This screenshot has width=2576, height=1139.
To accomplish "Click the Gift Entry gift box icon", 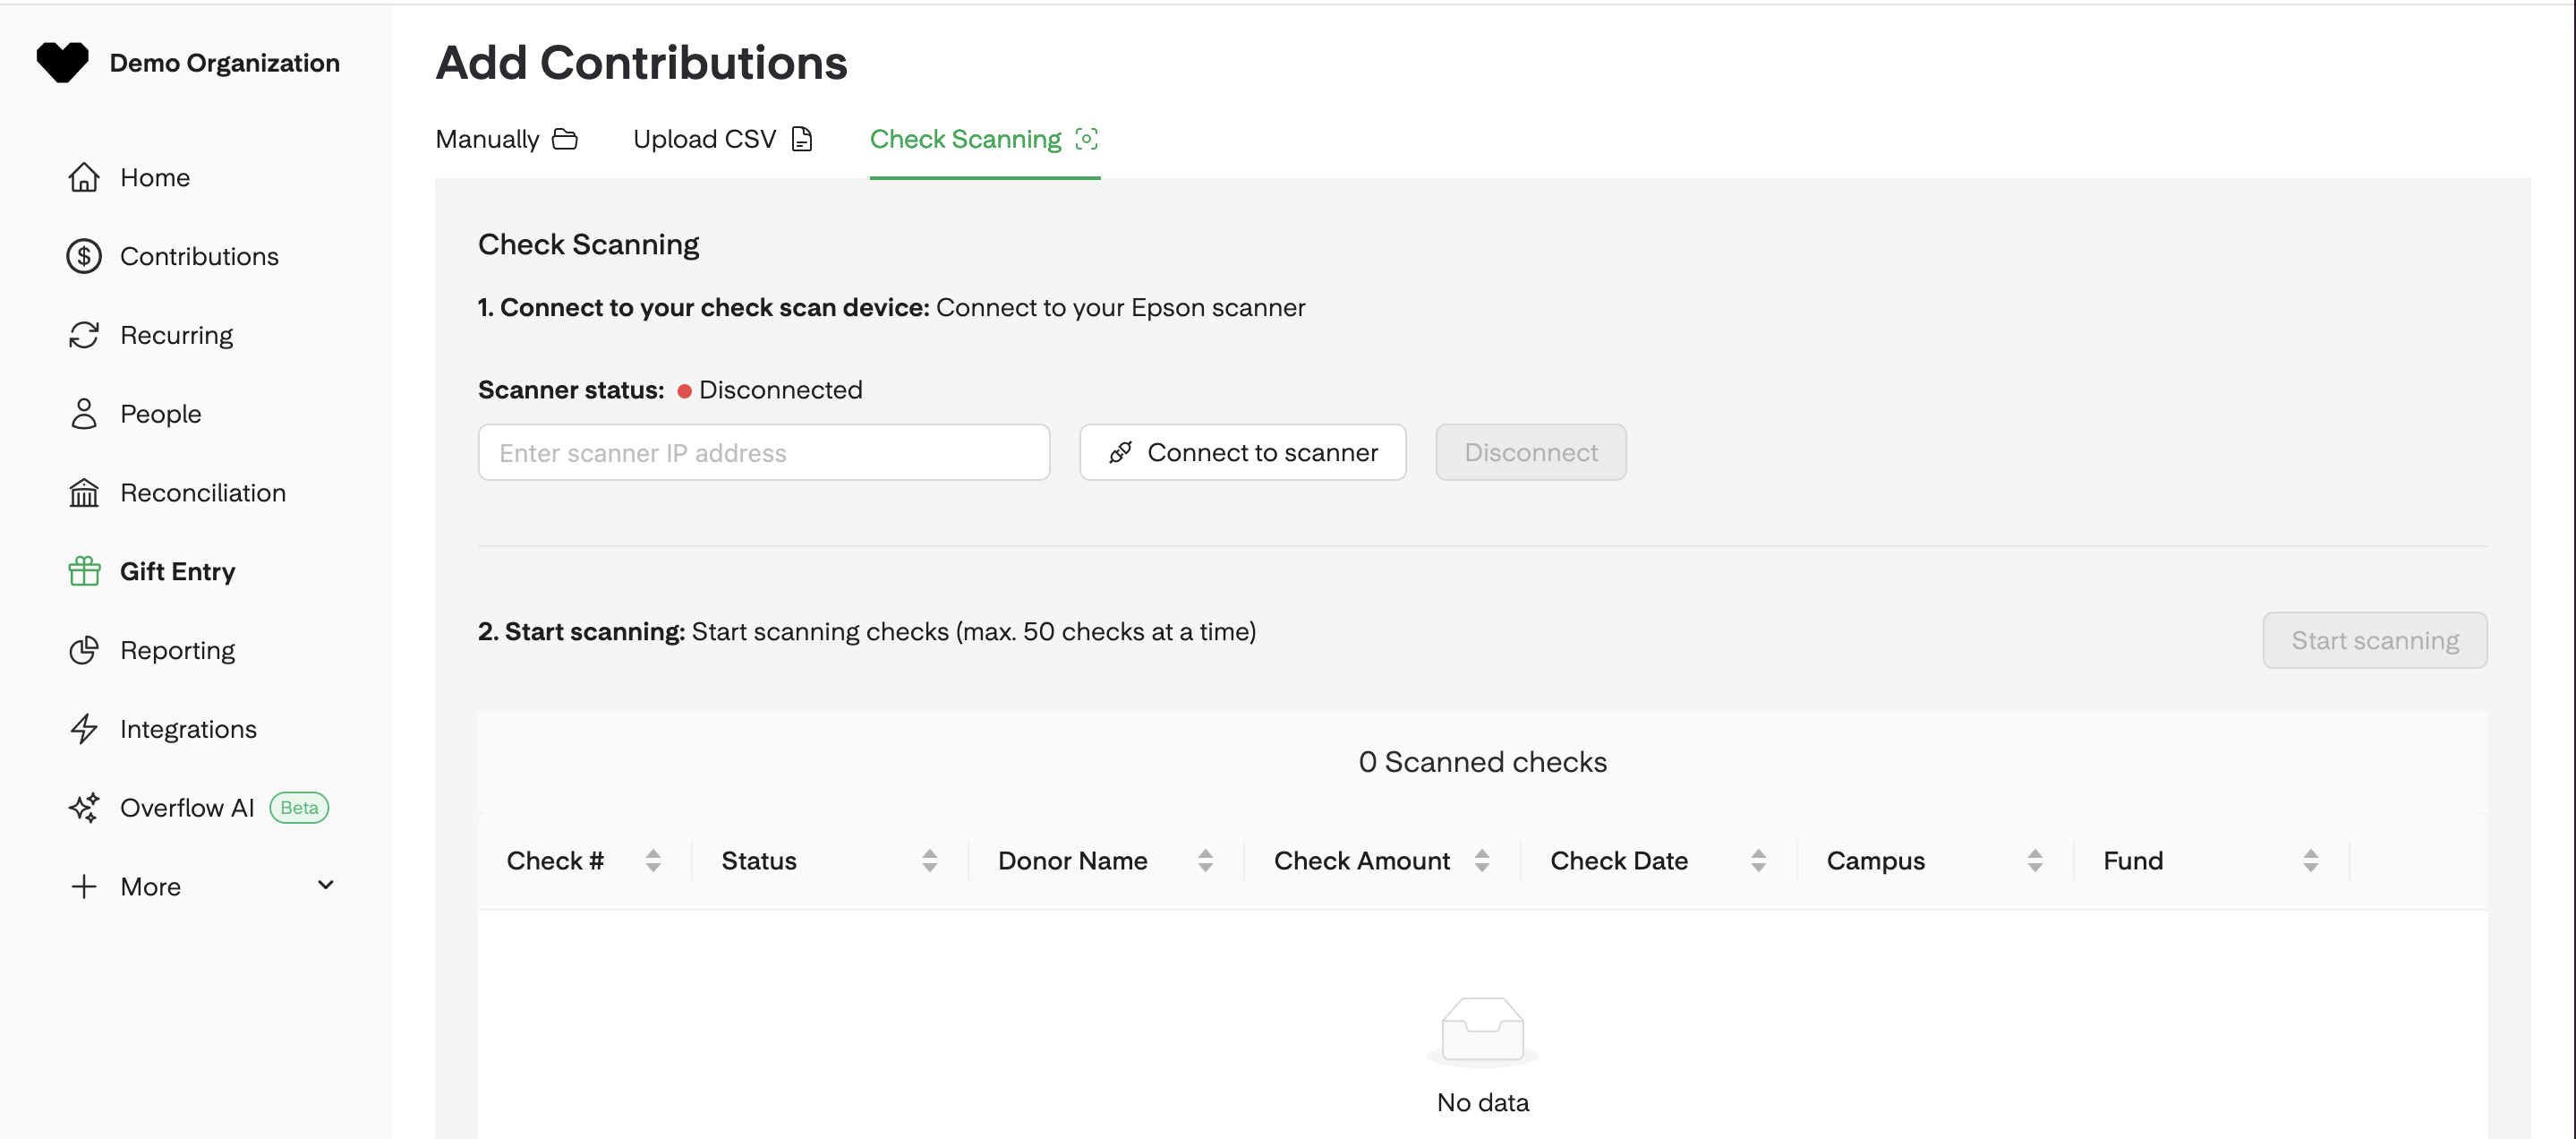I will (x=84, y=571).
